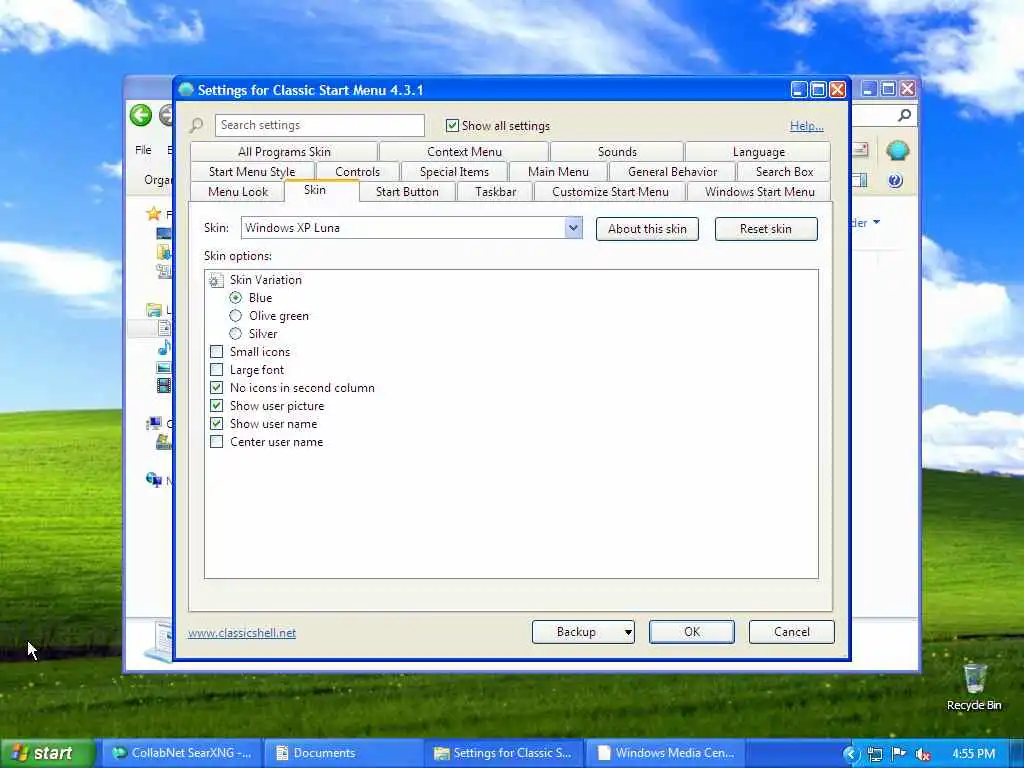This screenshot has width=1024, height=768.
Task: Select the Olive green skin variation
Action: pyautogui.click(x=236, y=316)
